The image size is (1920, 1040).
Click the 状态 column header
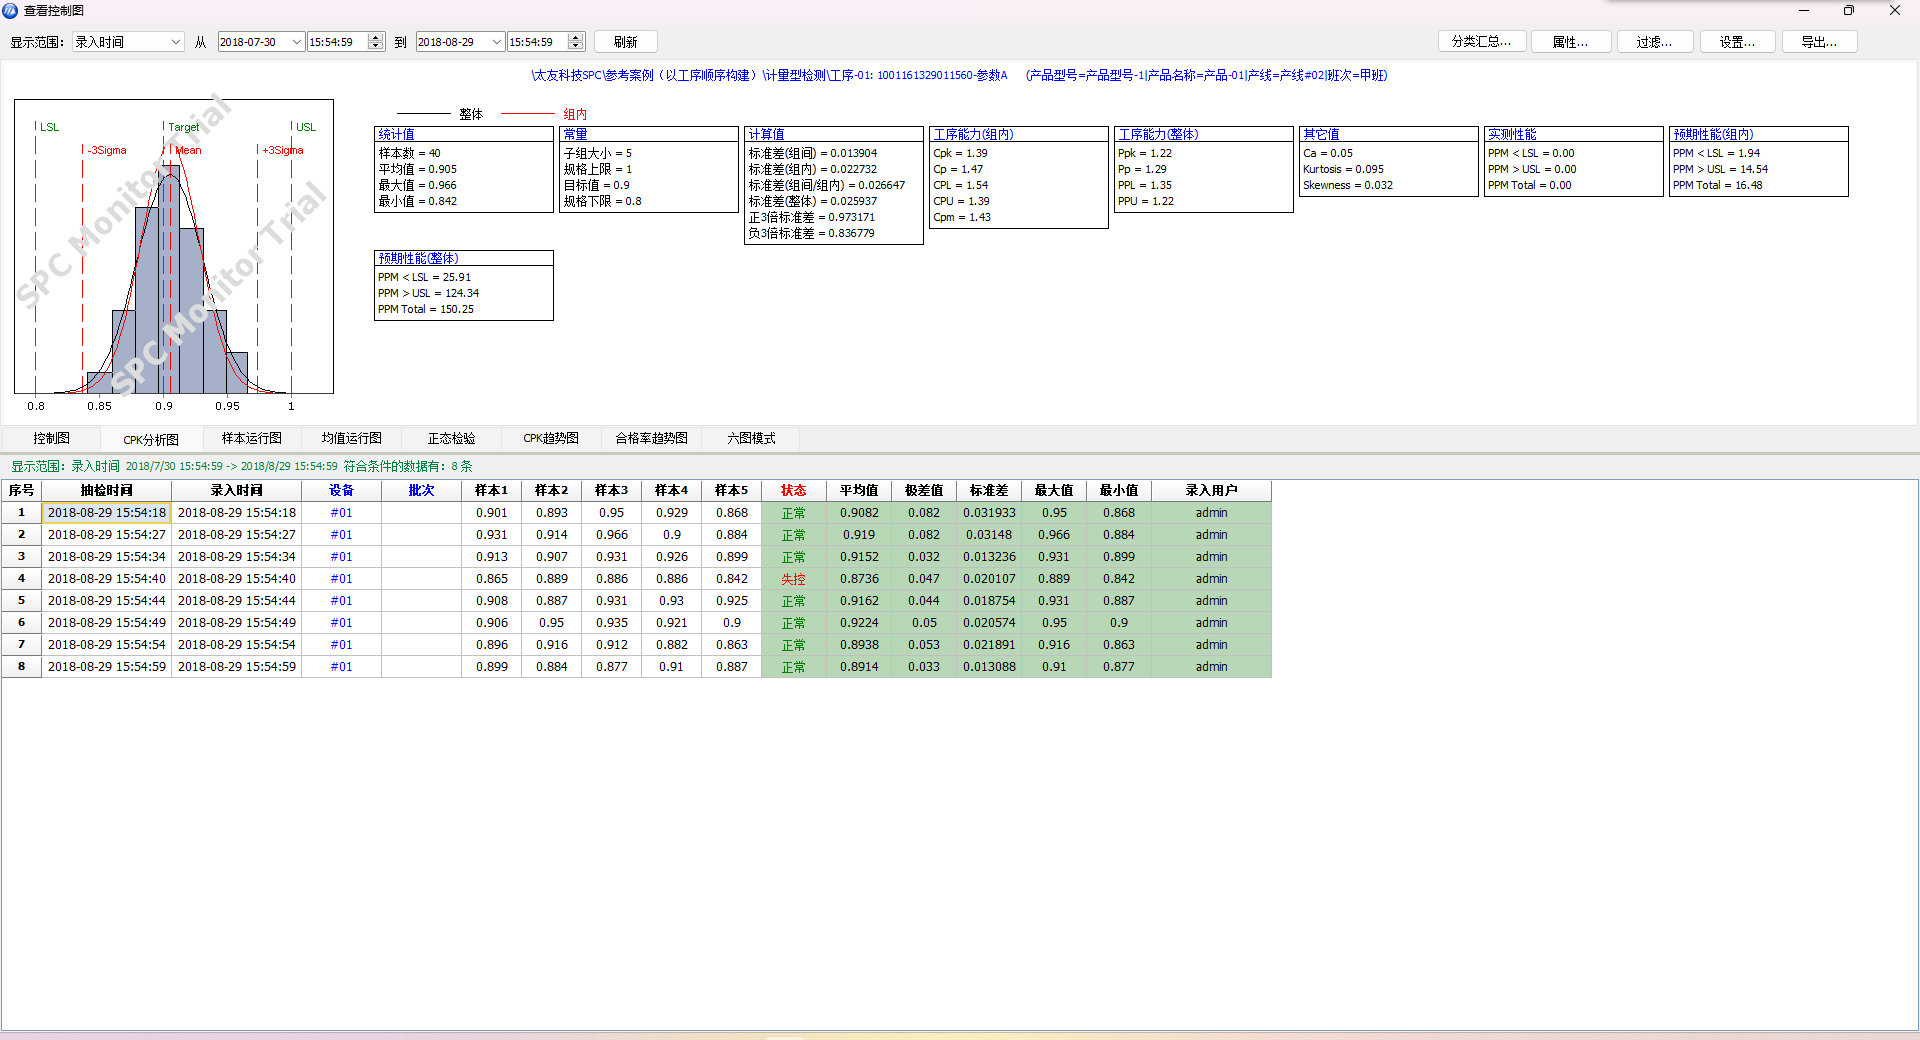click(793, 490)
